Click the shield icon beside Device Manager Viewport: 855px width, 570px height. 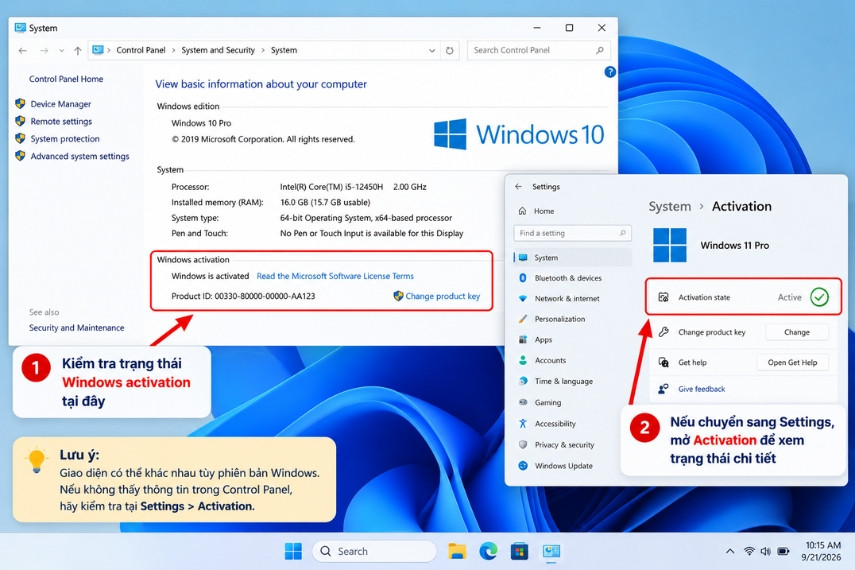point(20,103)
